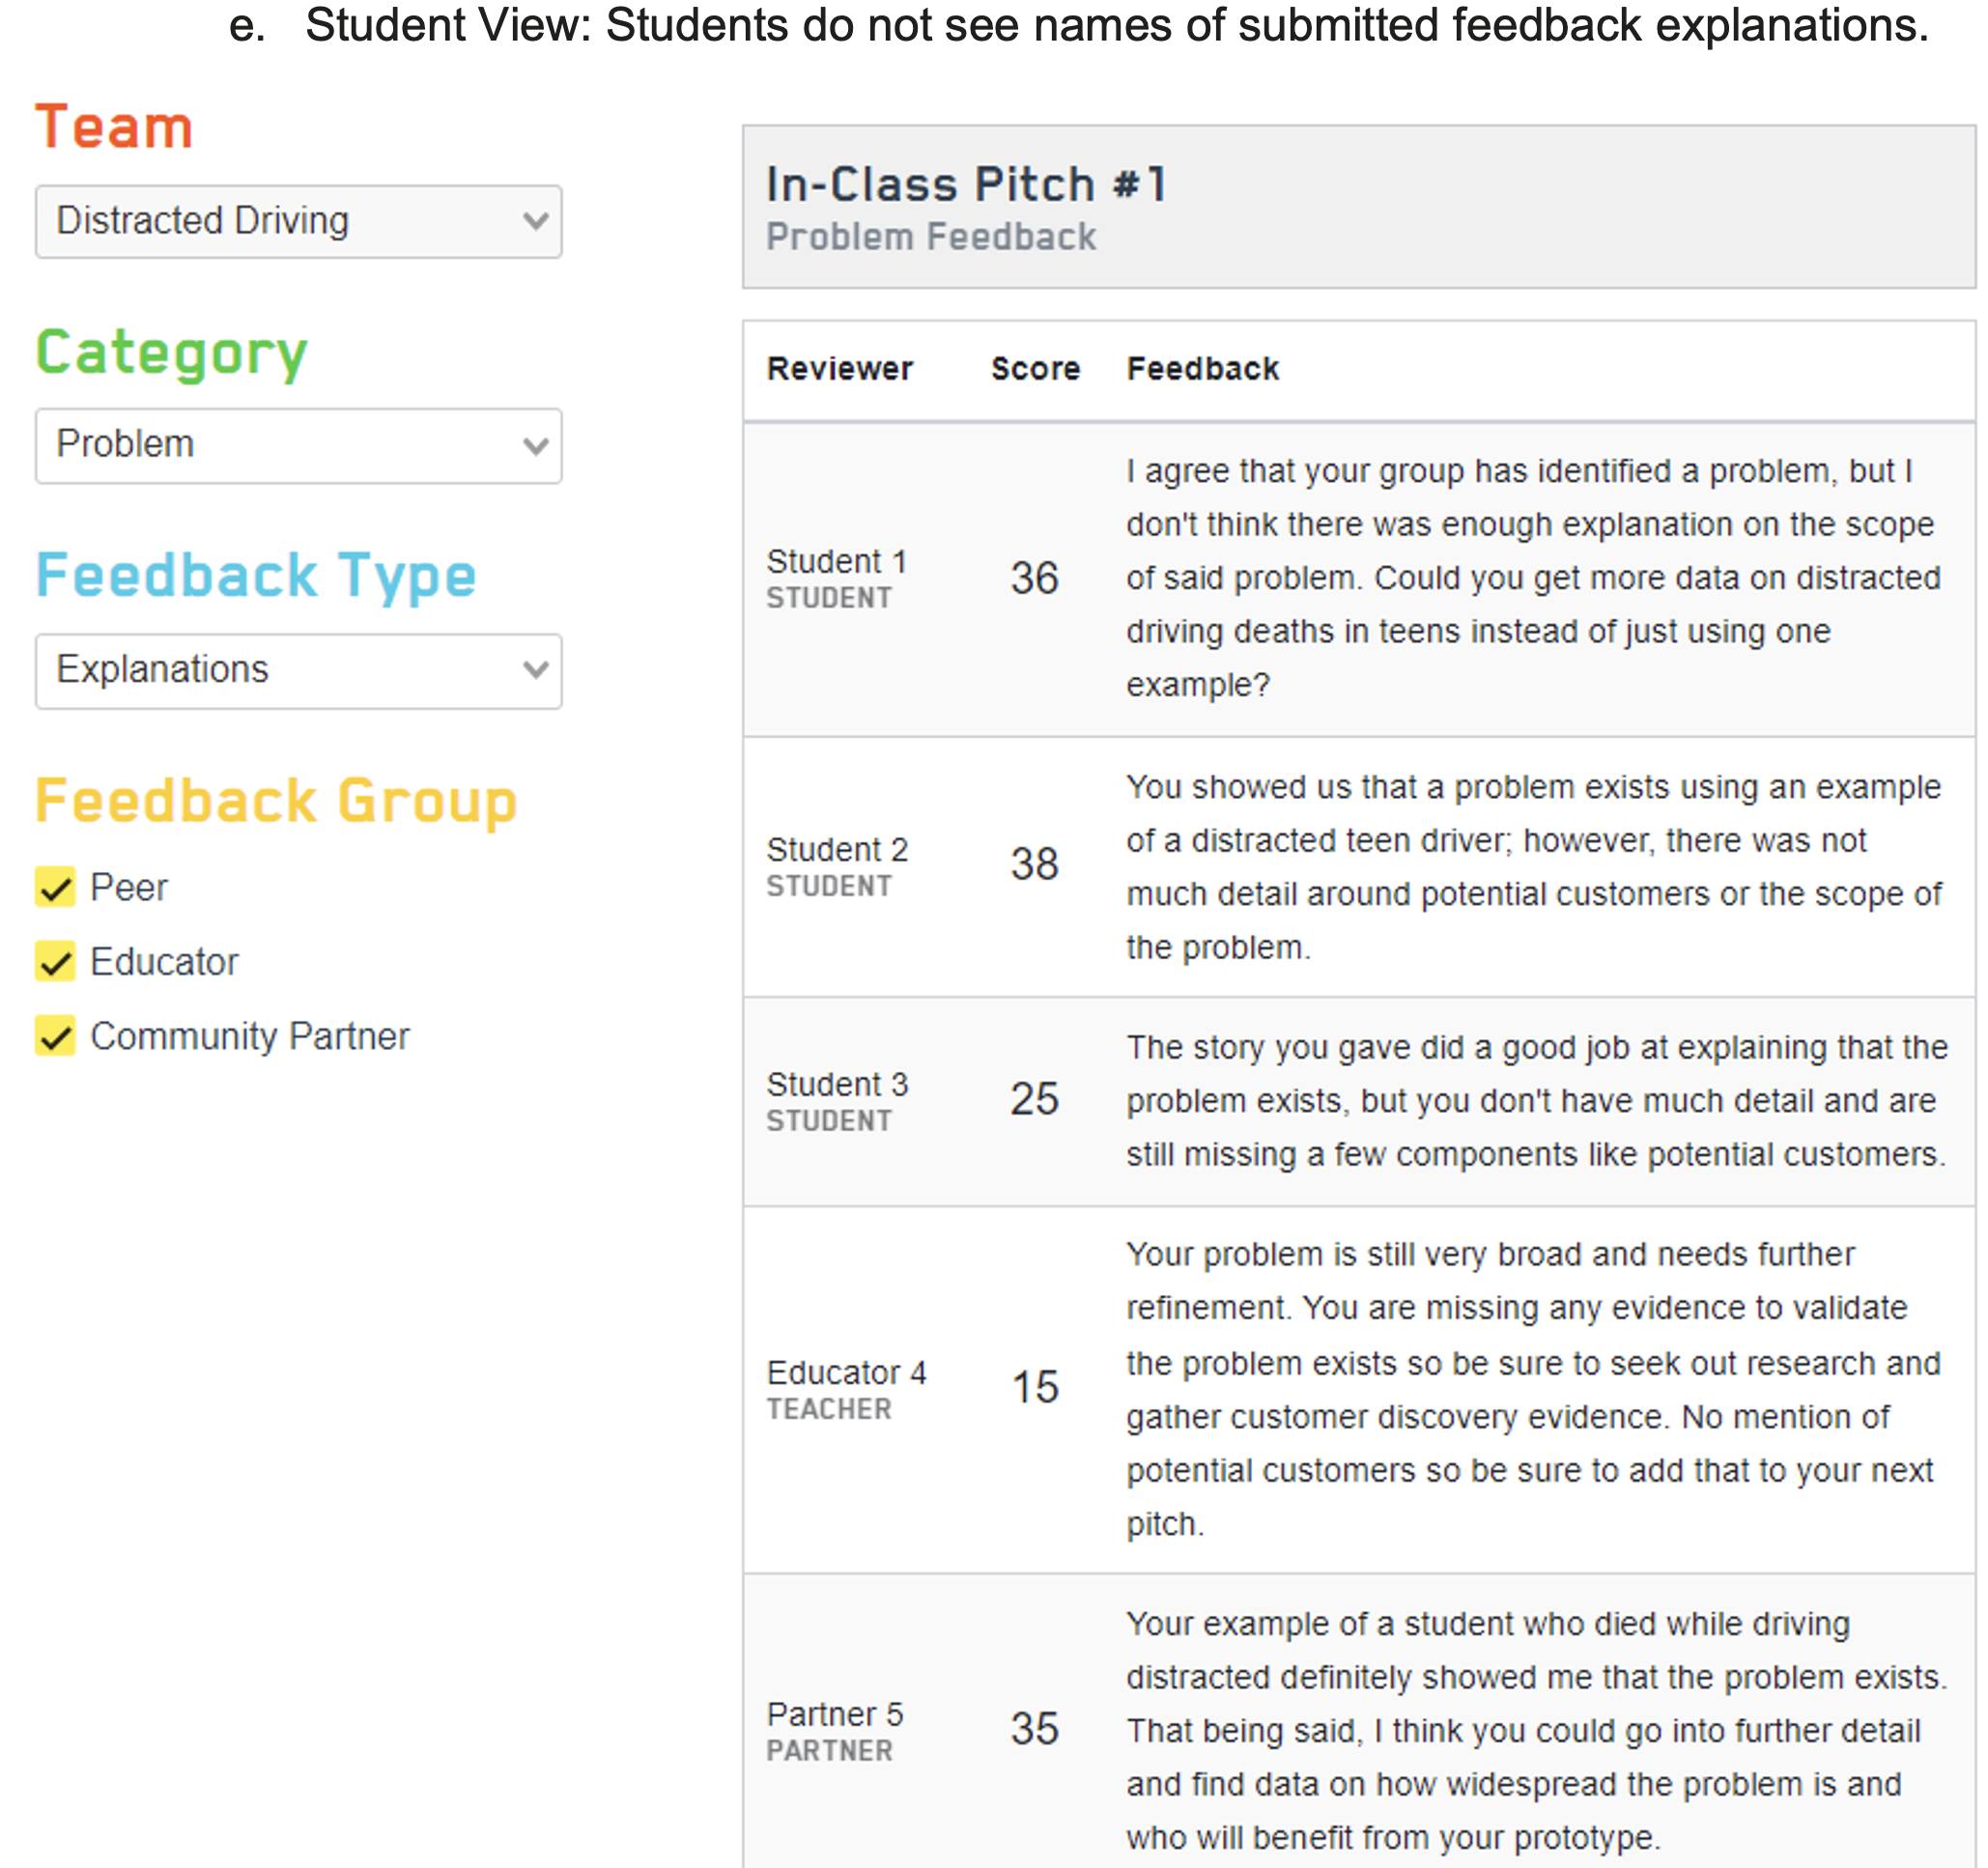Viewport: 1988px width, 1868px height.
Task: Click the Problem Feedback subtitle
Action: (931, 237)
